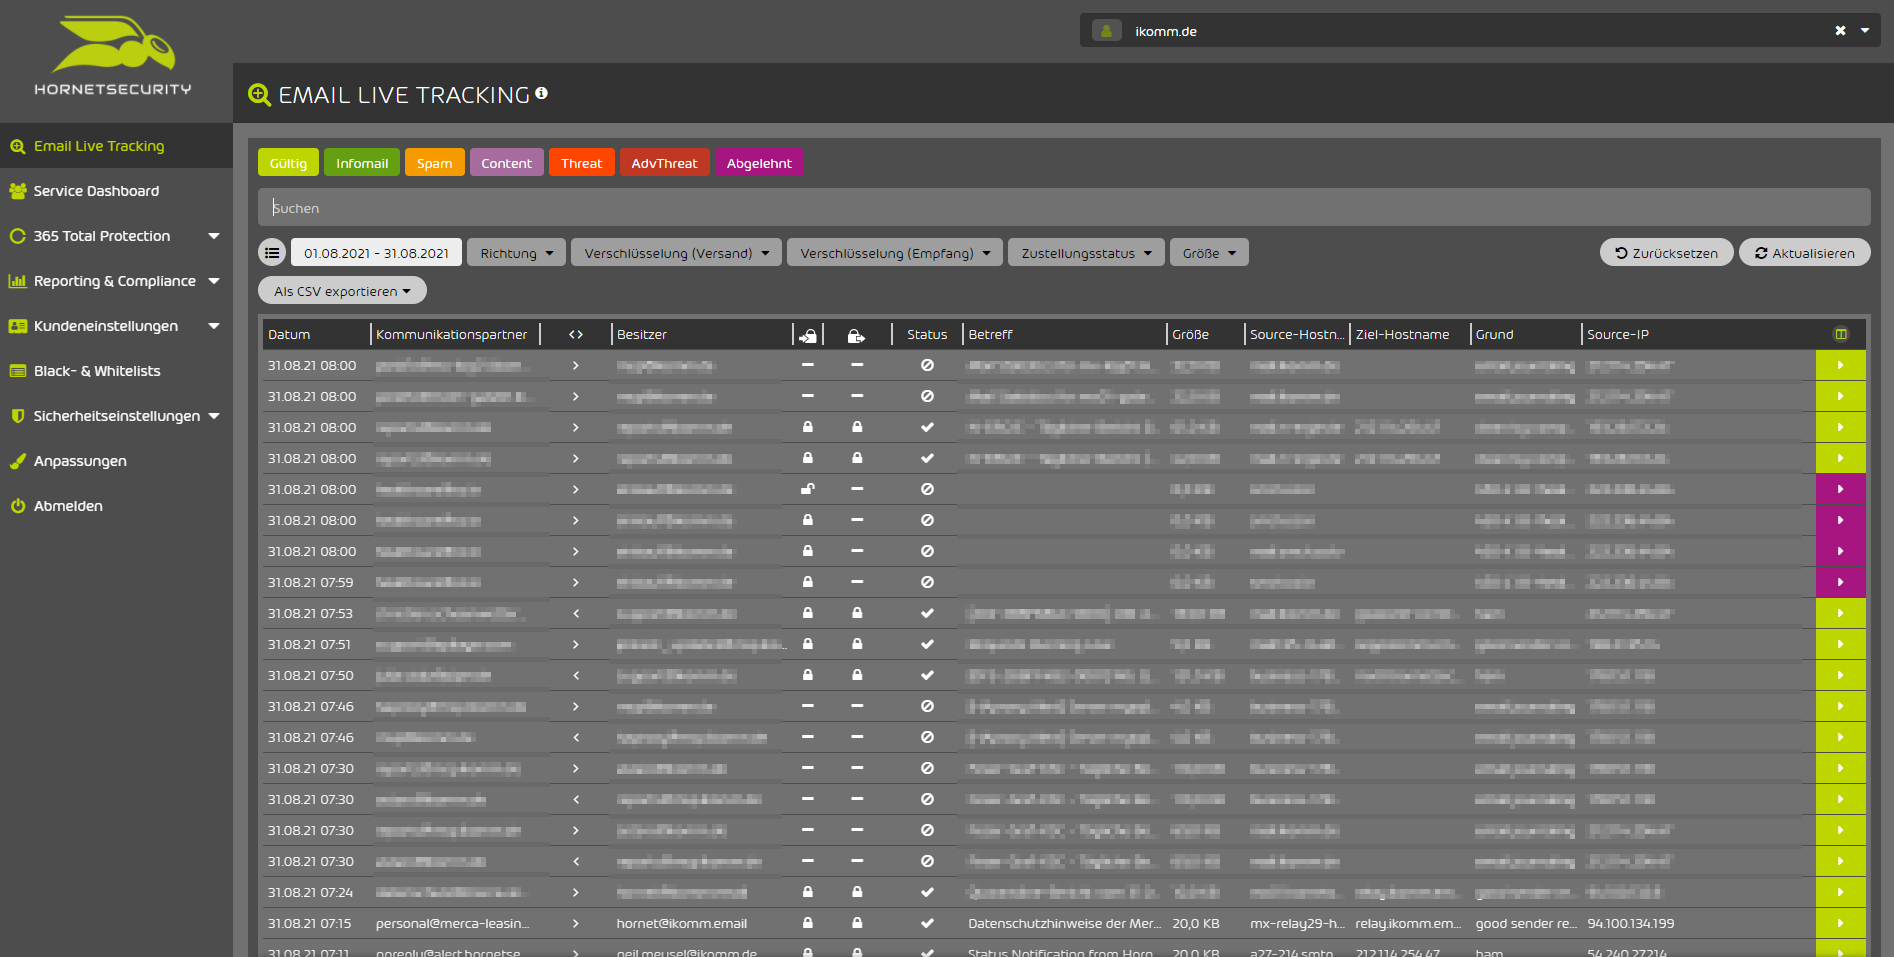1894x957 pixels.
Task: Click the direction arrows column header icon
Action: point(576,335)
